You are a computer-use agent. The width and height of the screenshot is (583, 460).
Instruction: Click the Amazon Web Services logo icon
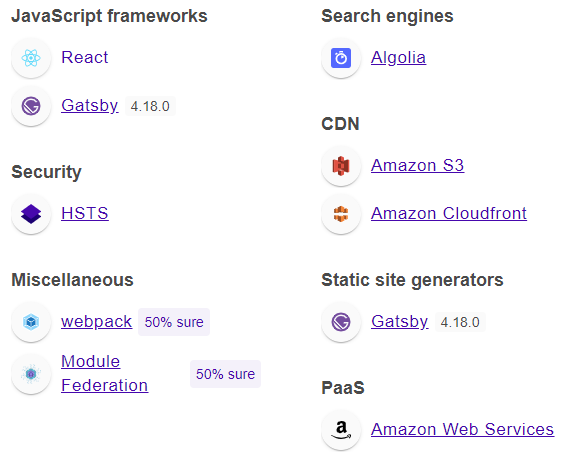point(341,430)
